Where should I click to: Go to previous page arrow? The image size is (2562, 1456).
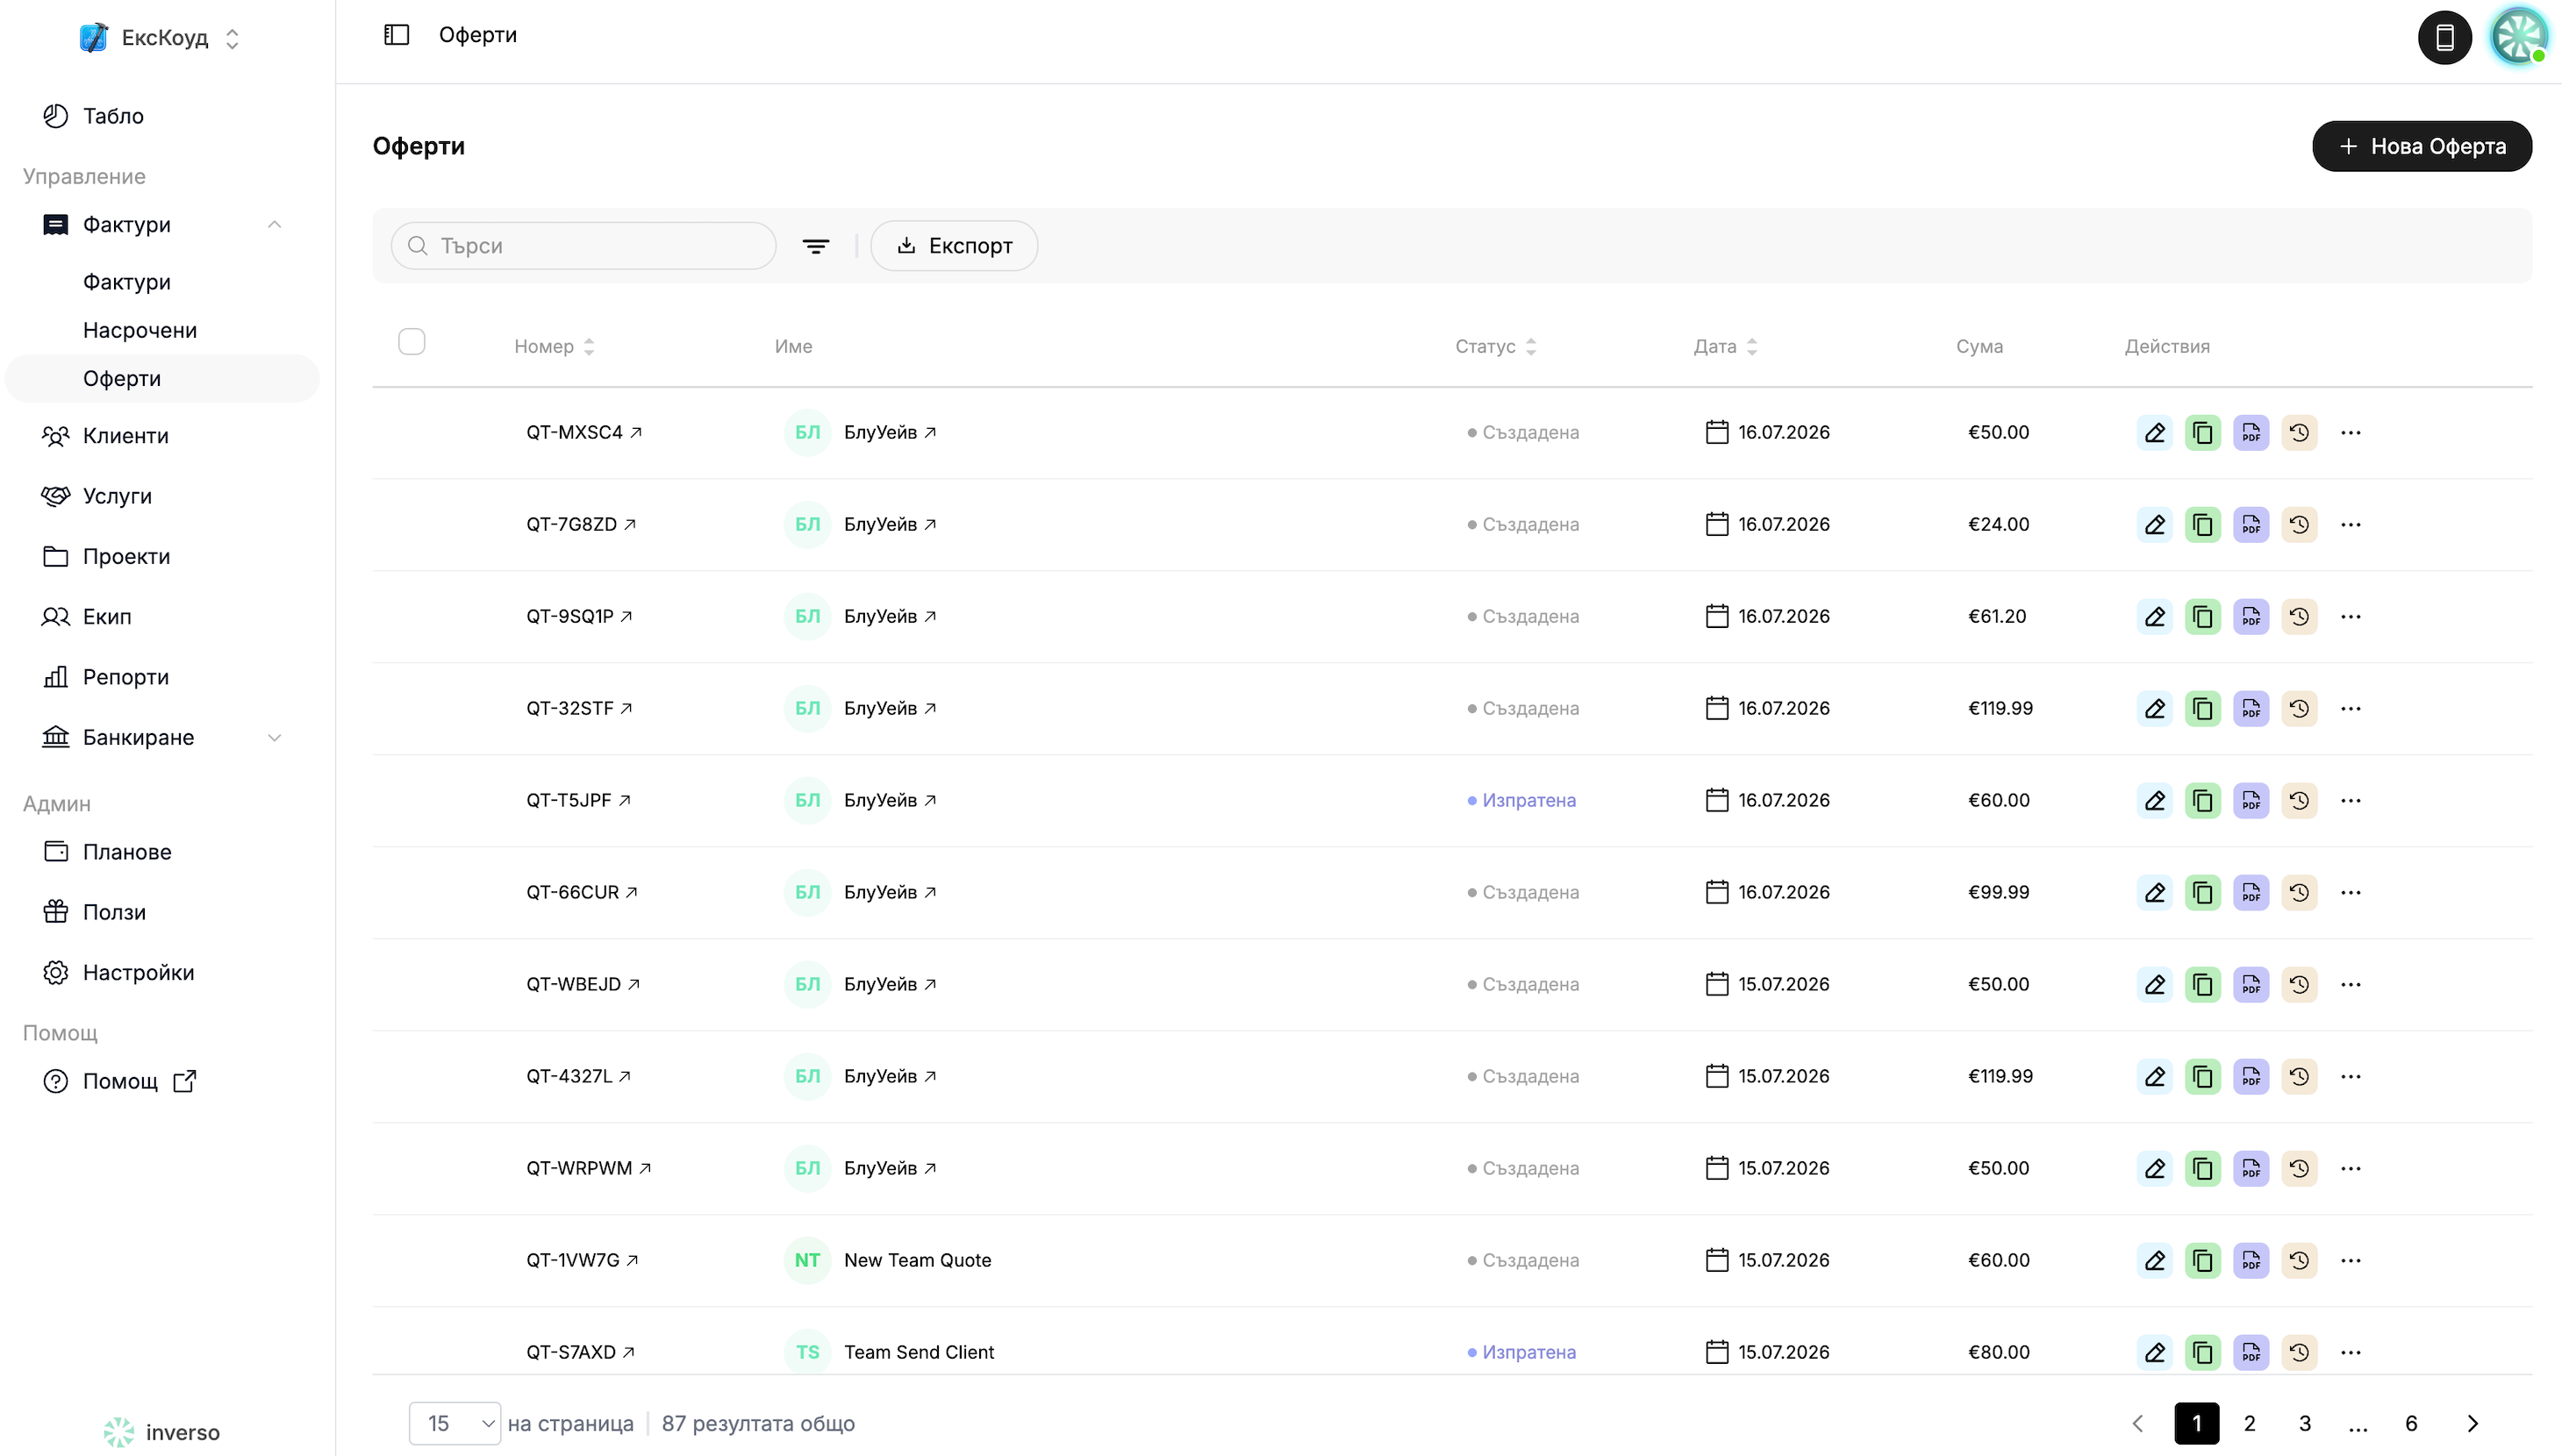coord(2138,1424)
